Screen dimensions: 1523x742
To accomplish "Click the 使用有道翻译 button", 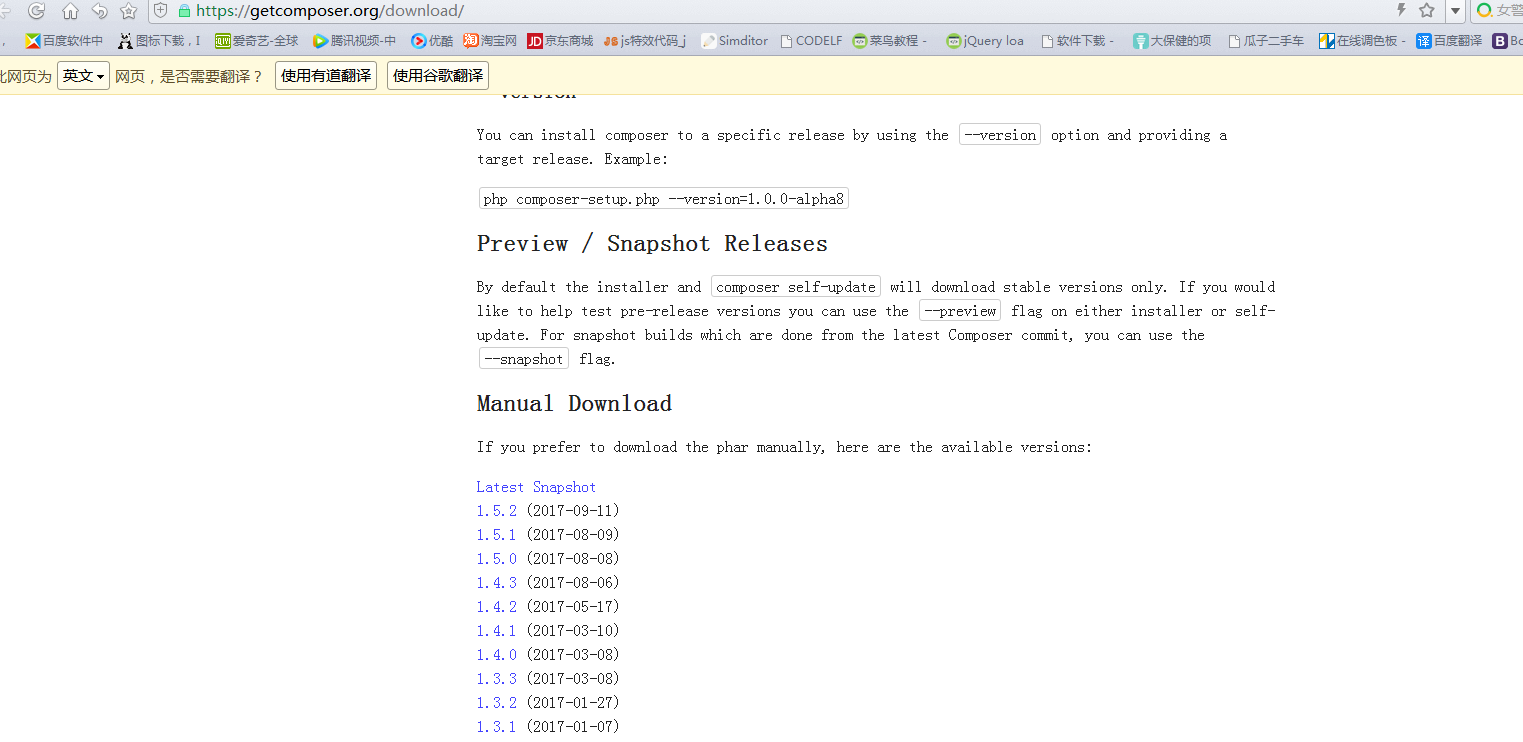I will pyautogui.click(x=326, y=75).
